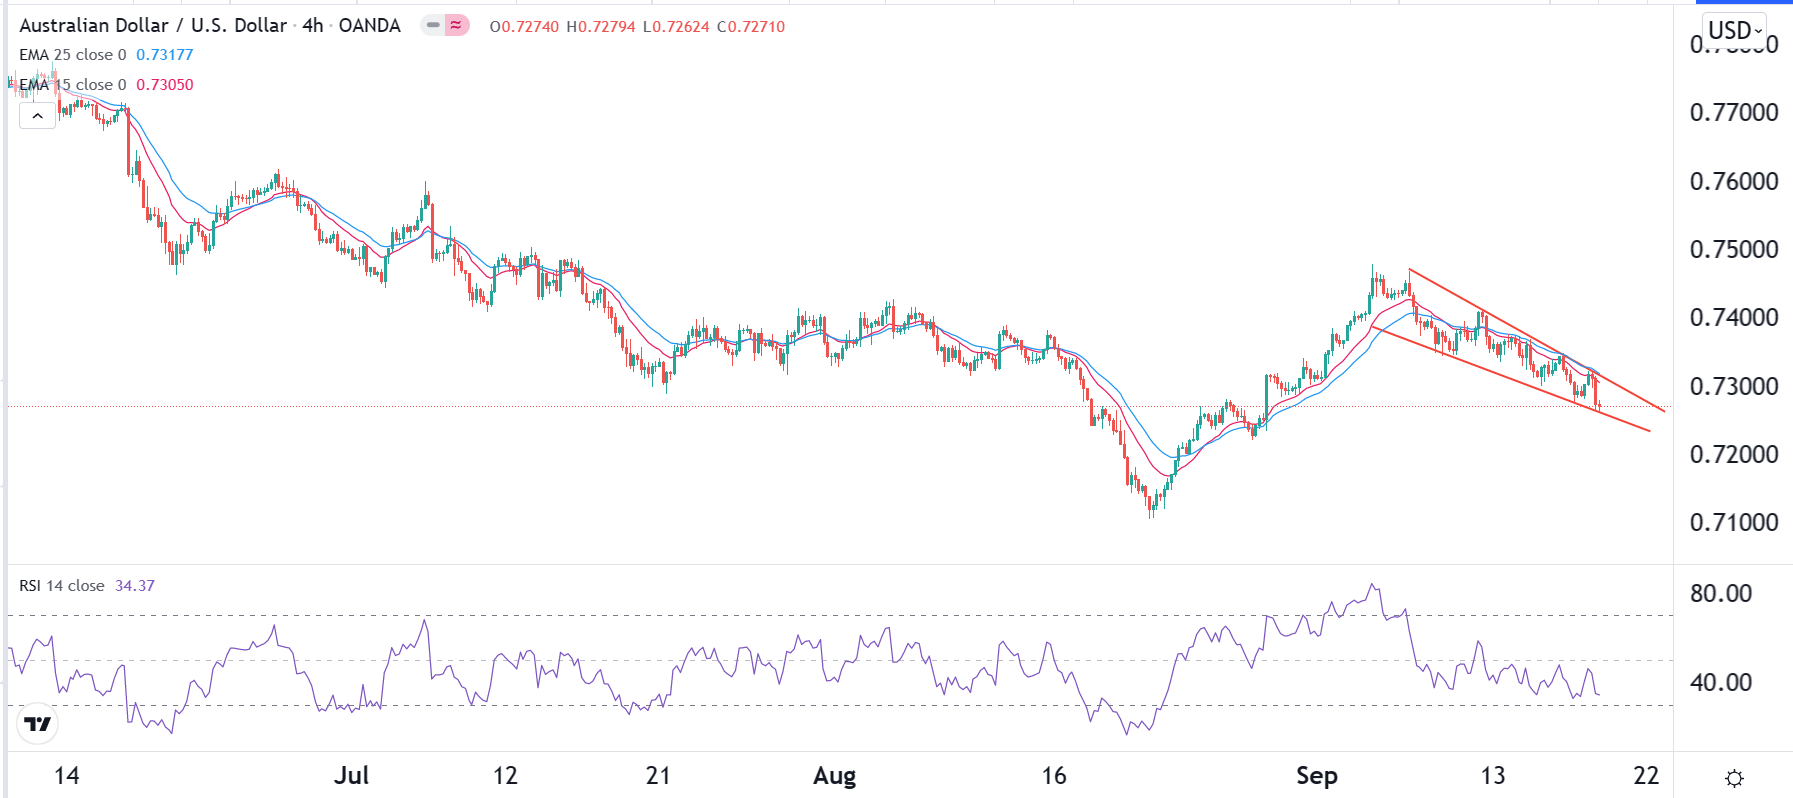Collapse the indicators legend with the chevron
The image size is (1793, 798).
tap(37, 116)
